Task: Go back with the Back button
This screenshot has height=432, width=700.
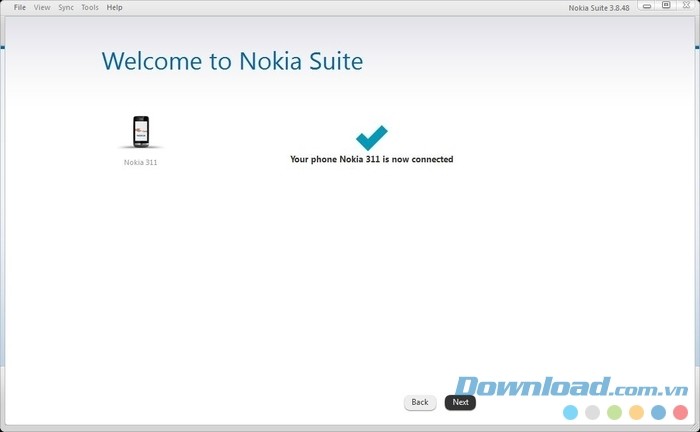Action: point(420,402)
